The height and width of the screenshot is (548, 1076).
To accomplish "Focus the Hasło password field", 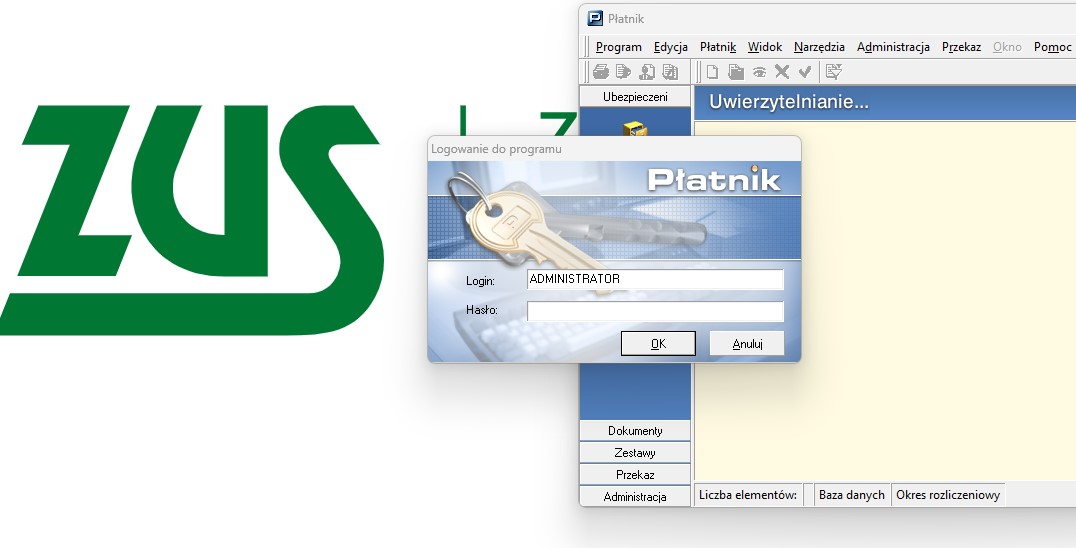I will [x=655, y=311].
